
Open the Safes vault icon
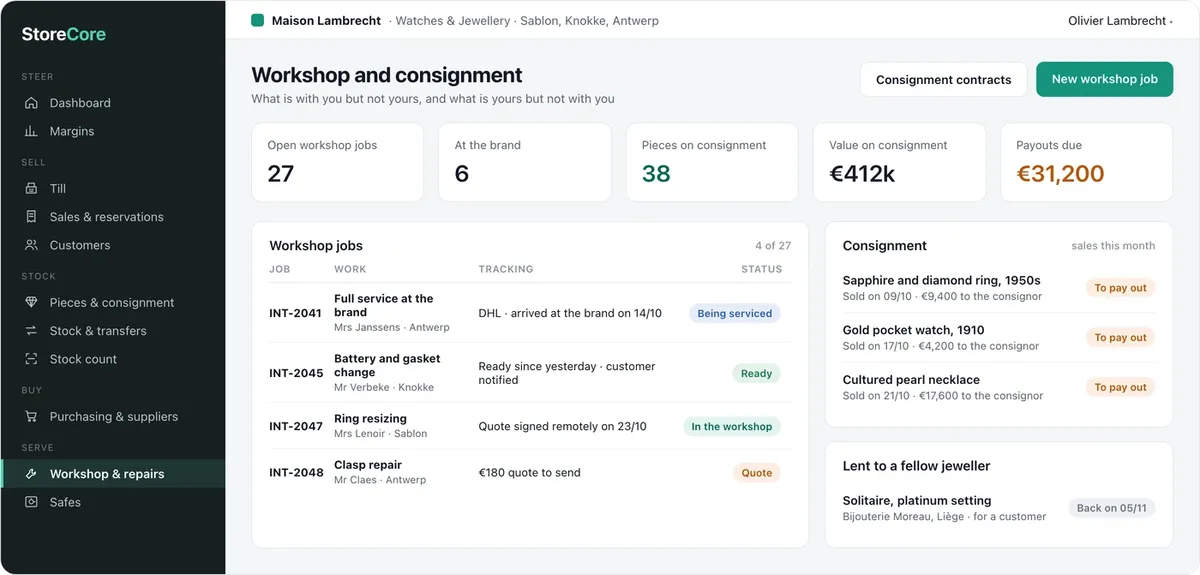coord(31,502)
